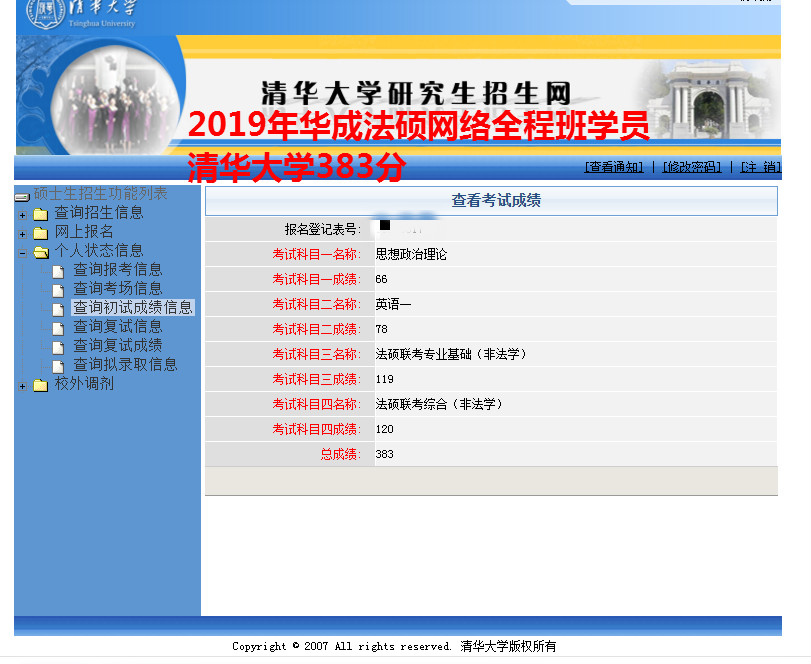Collapse the 个人状态信息 tree node
Viewport: 811px width, 664px height.
point(22,253)
